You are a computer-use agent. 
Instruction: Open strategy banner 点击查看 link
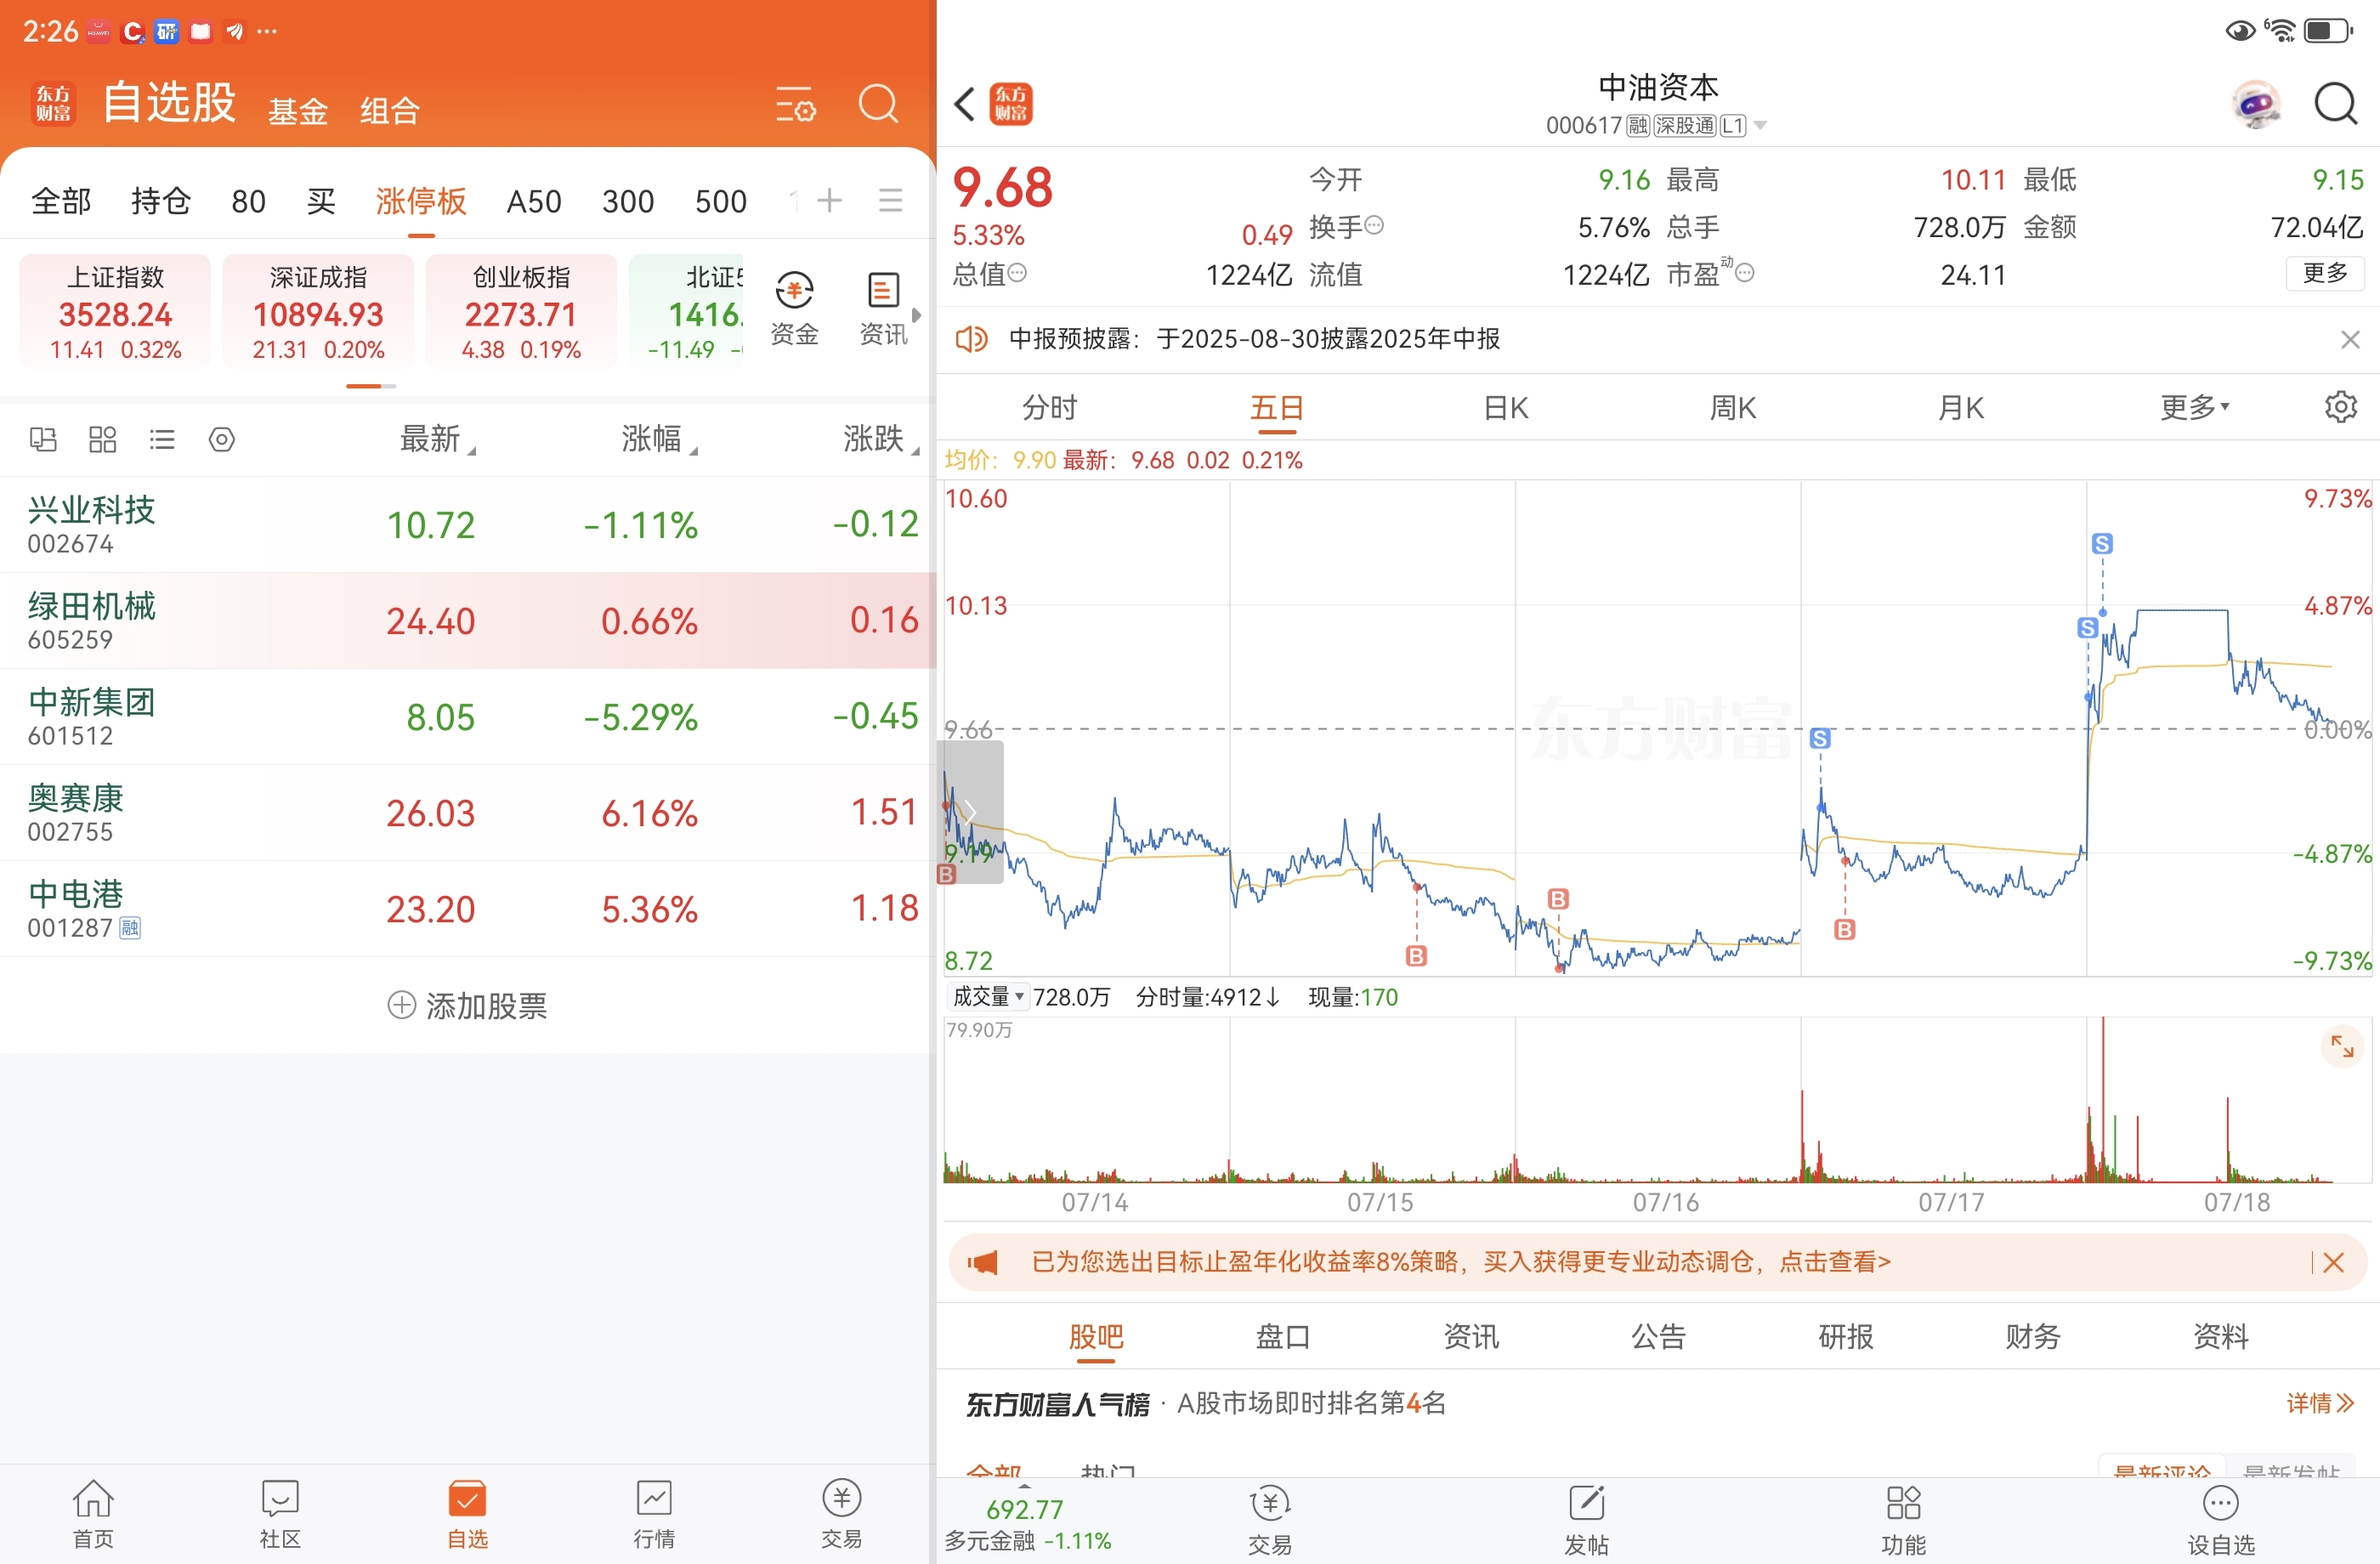(1834, 1262)
